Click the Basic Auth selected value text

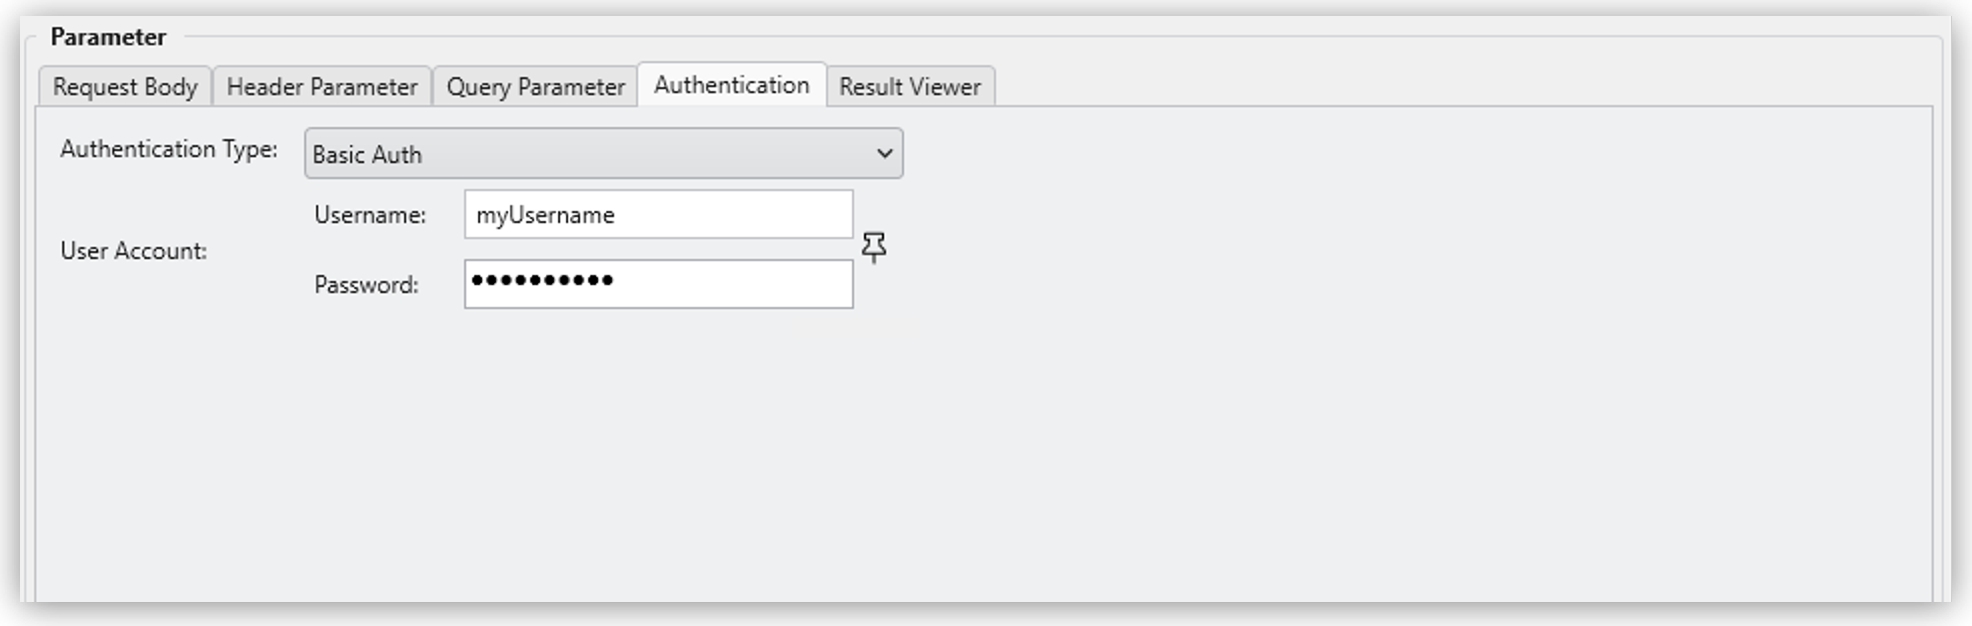(x=367, y=155)
